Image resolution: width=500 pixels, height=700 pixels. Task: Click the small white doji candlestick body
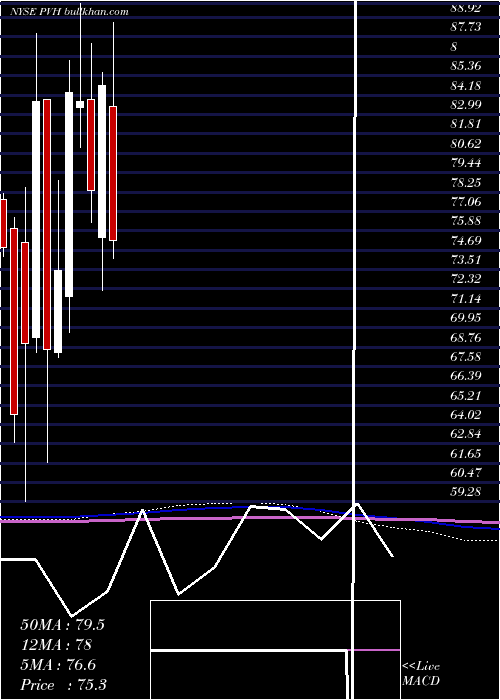(x=80, y=104)
